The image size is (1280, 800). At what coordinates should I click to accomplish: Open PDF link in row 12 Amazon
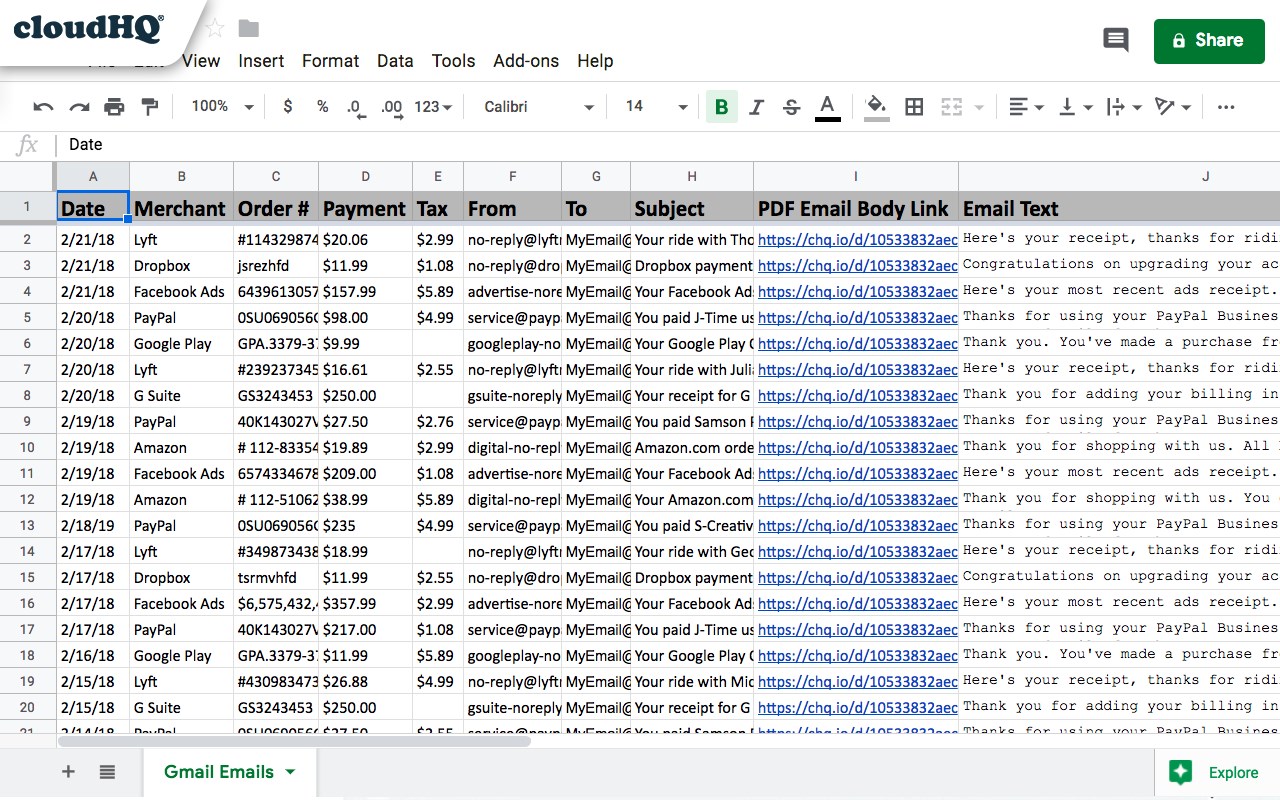(x=857, y=500)
